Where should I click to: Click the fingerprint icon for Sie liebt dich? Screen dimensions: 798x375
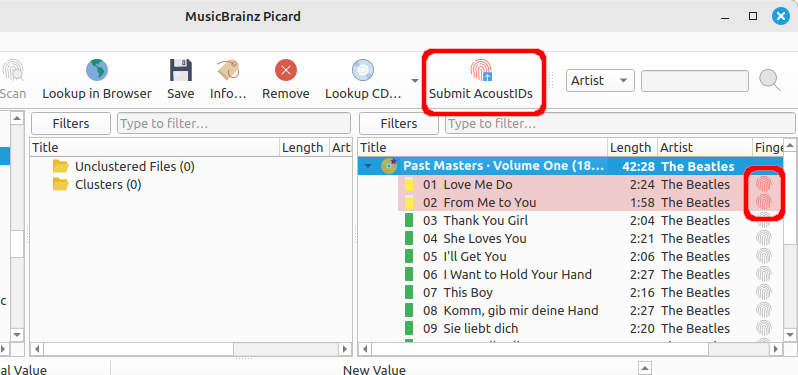click(x=763, y=328)
